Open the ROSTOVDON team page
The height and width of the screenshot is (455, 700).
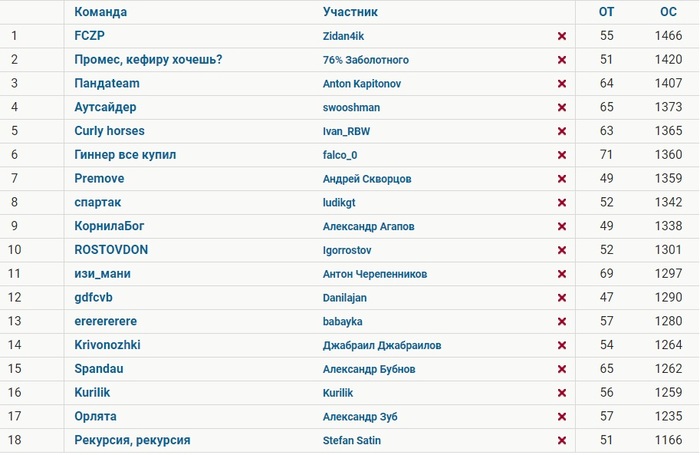point(111,250)
